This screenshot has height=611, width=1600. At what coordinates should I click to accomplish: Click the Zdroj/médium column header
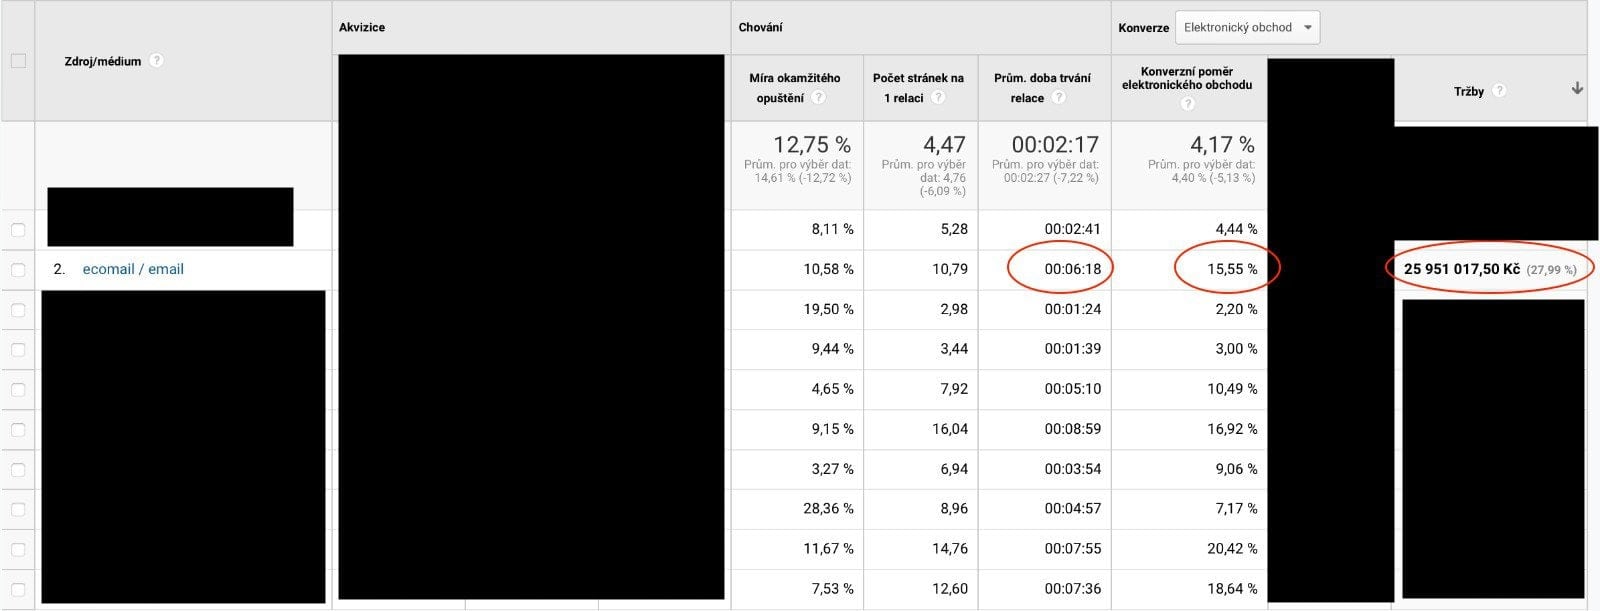point(102,61)
